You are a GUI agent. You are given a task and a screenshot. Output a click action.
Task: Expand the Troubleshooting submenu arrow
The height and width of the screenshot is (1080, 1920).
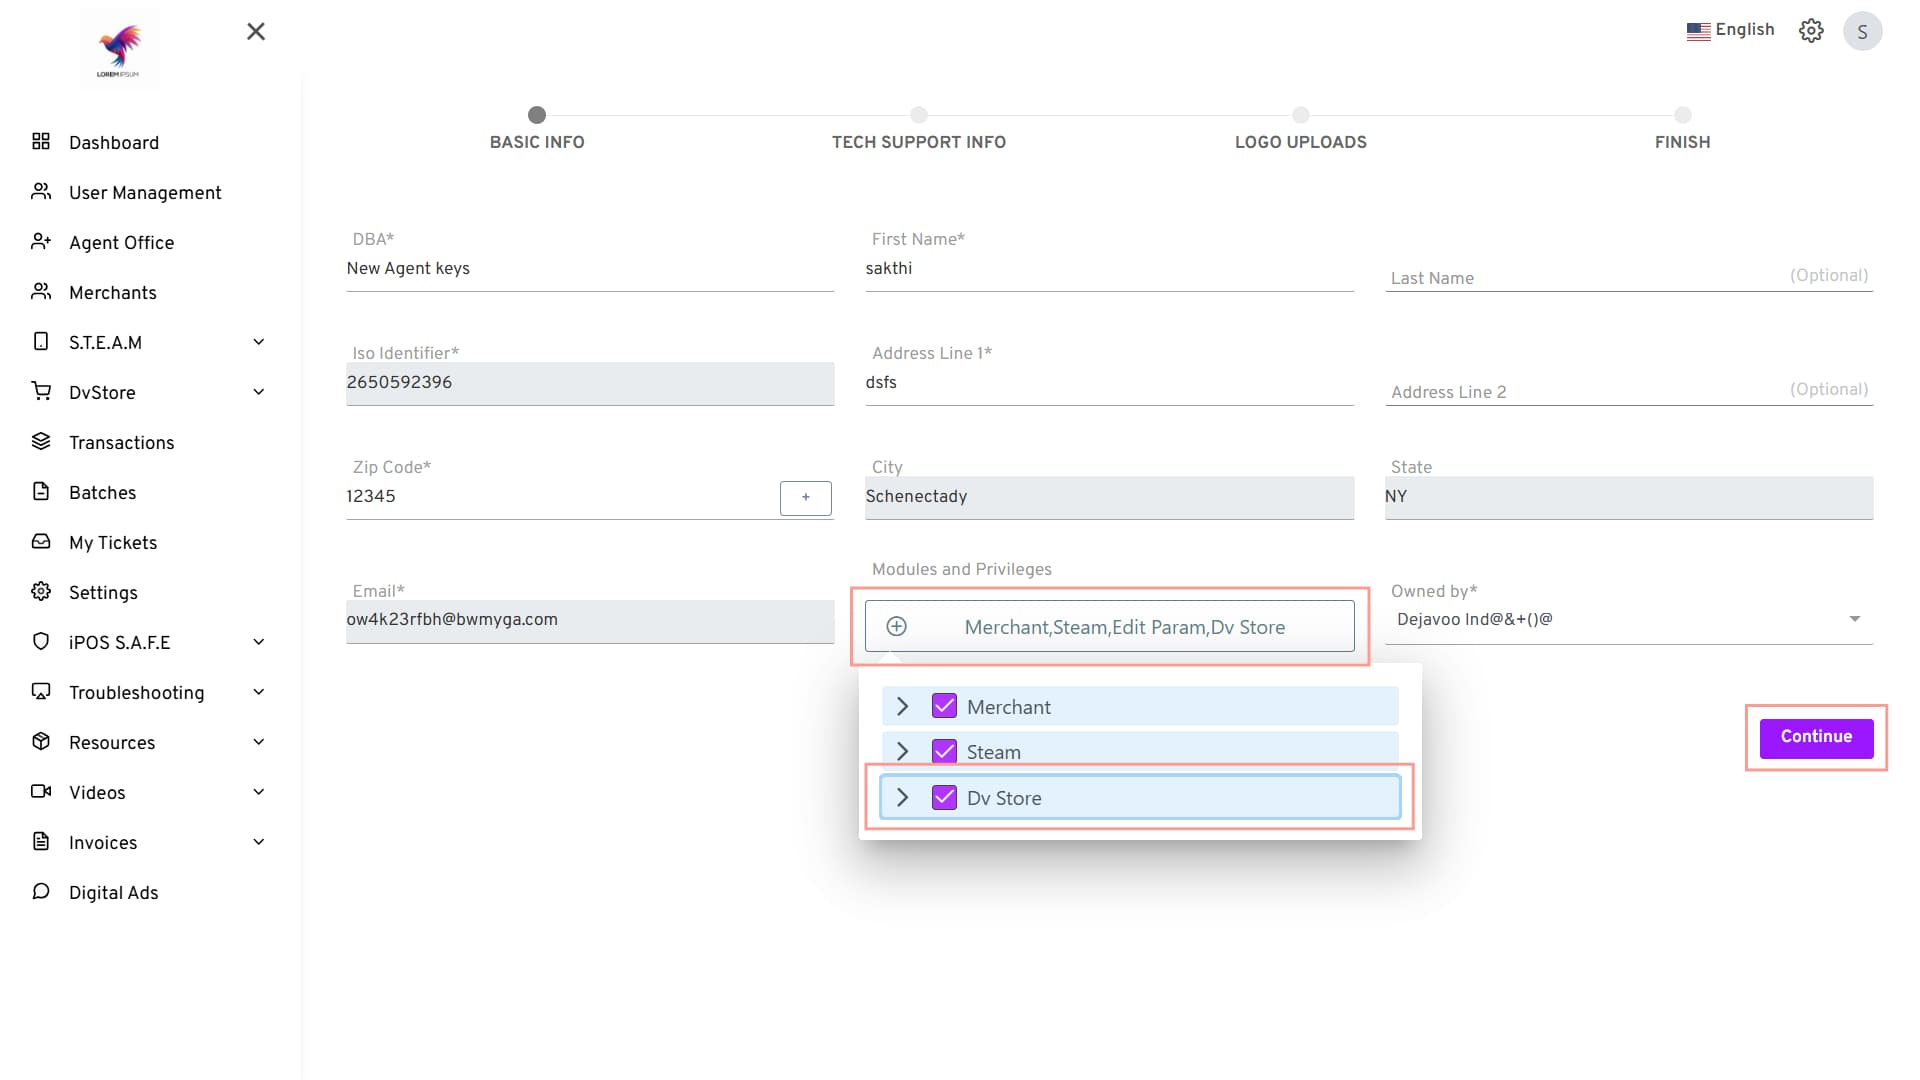pyautogui.click(x=259, y=692)
